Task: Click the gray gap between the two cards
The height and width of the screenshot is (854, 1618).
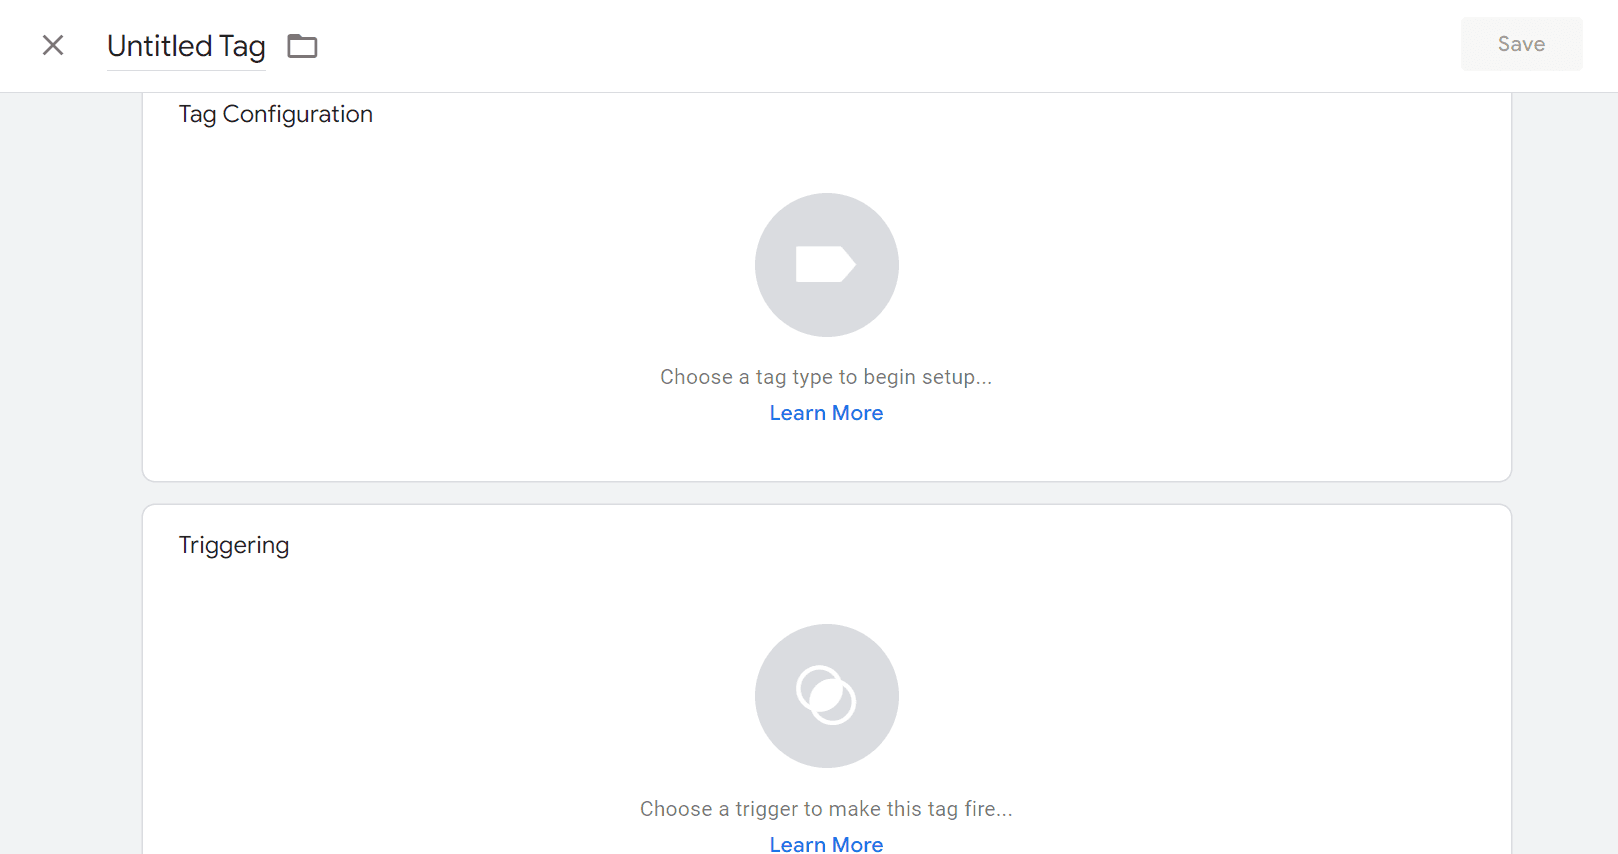Action: [826, 493]
